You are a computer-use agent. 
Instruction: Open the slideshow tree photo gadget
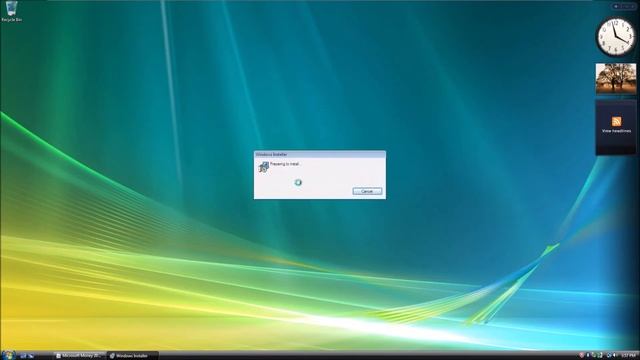[616, 79]
